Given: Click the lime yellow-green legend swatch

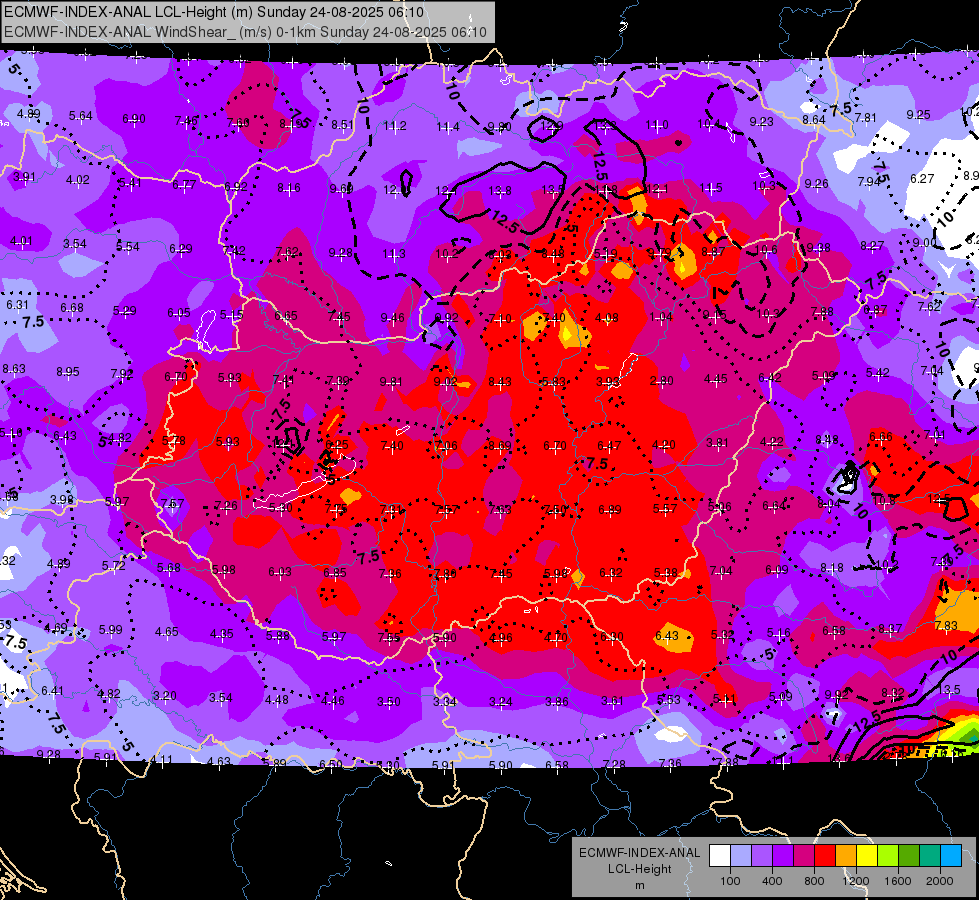Looking at the screenshot, I should point(888,856).
